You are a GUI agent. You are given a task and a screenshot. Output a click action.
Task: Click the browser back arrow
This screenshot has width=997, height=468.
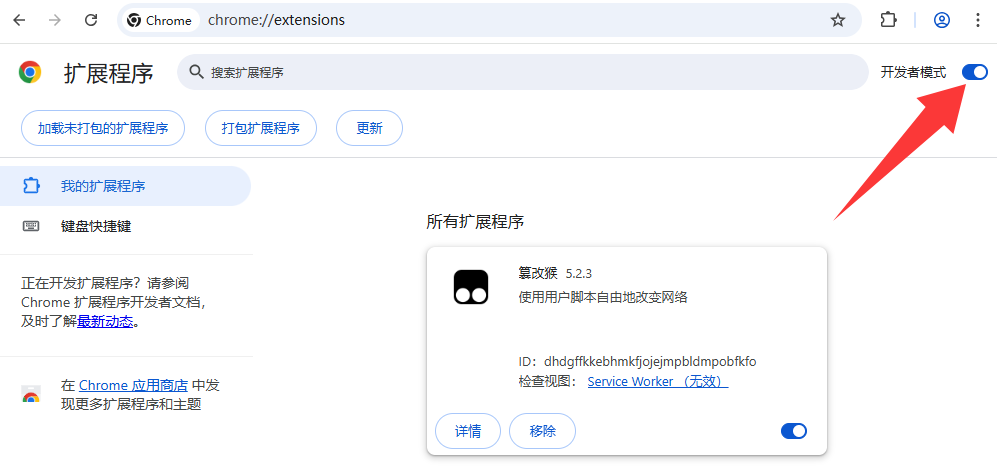click(19, 20)
